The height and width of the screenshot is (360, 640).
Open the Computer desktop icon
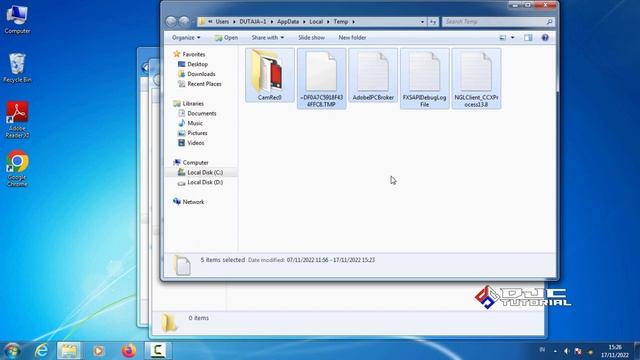(17, 20)
